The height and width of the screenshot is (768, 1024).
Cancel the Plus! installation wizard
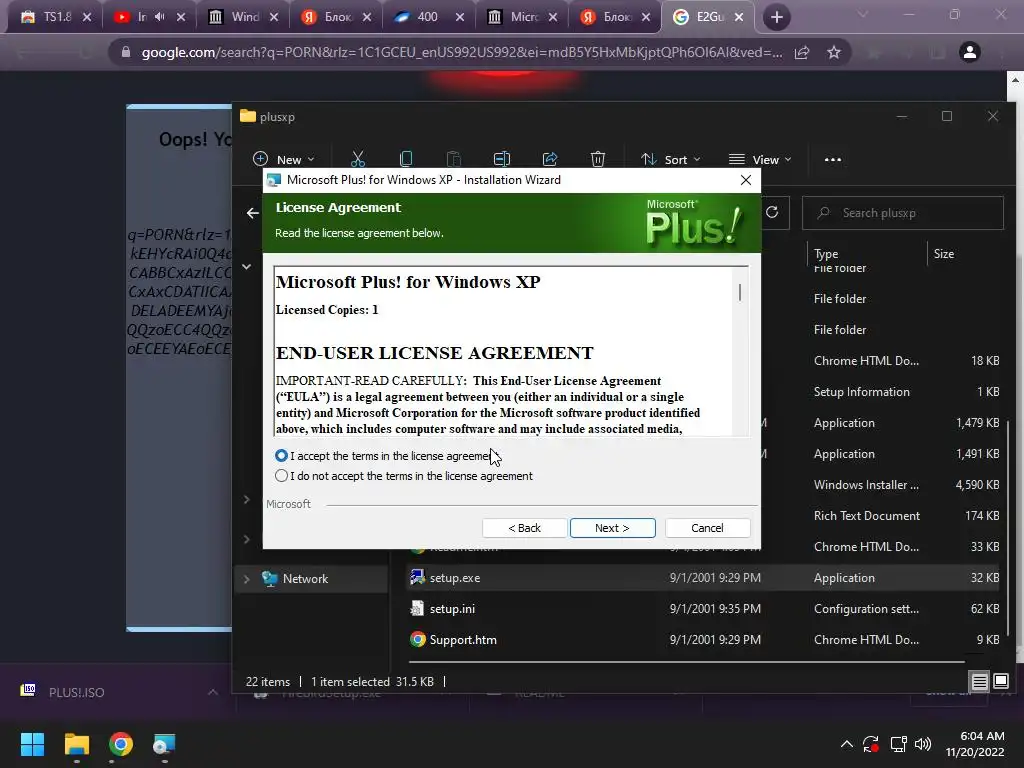[707, 528]
